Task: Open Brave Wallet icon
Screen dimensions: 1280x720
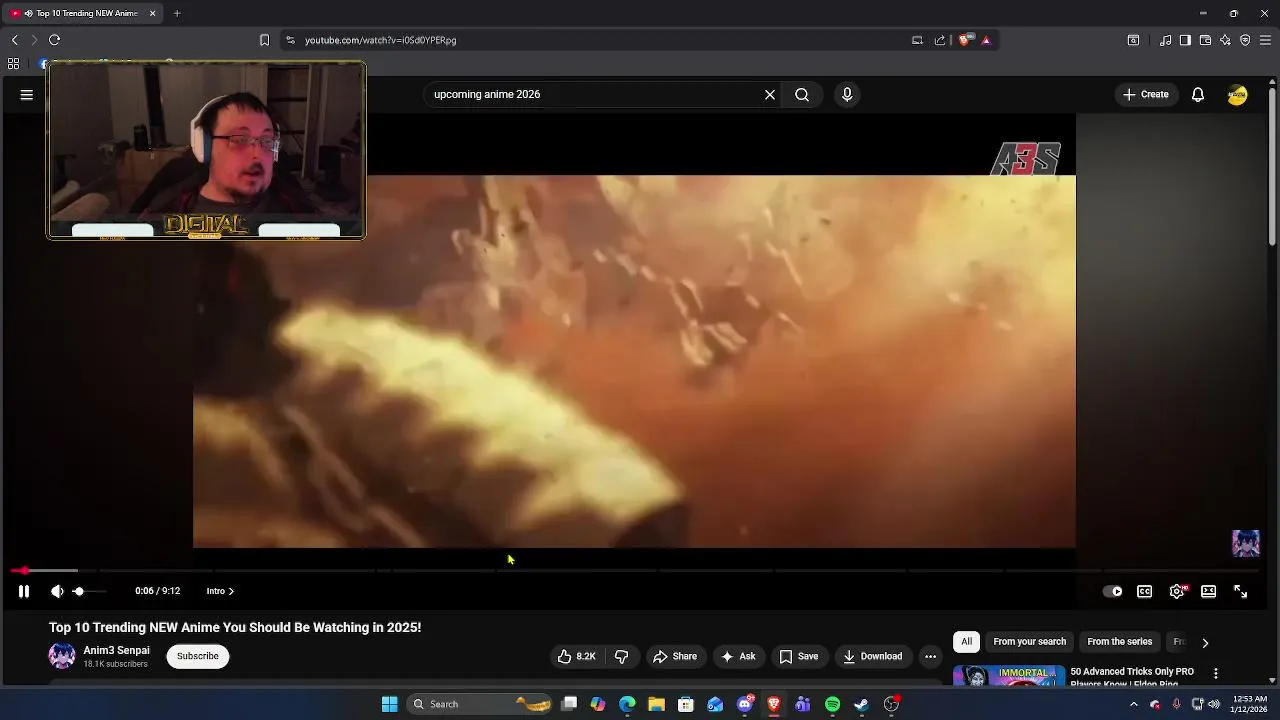Action: (x=1205, y=40)
